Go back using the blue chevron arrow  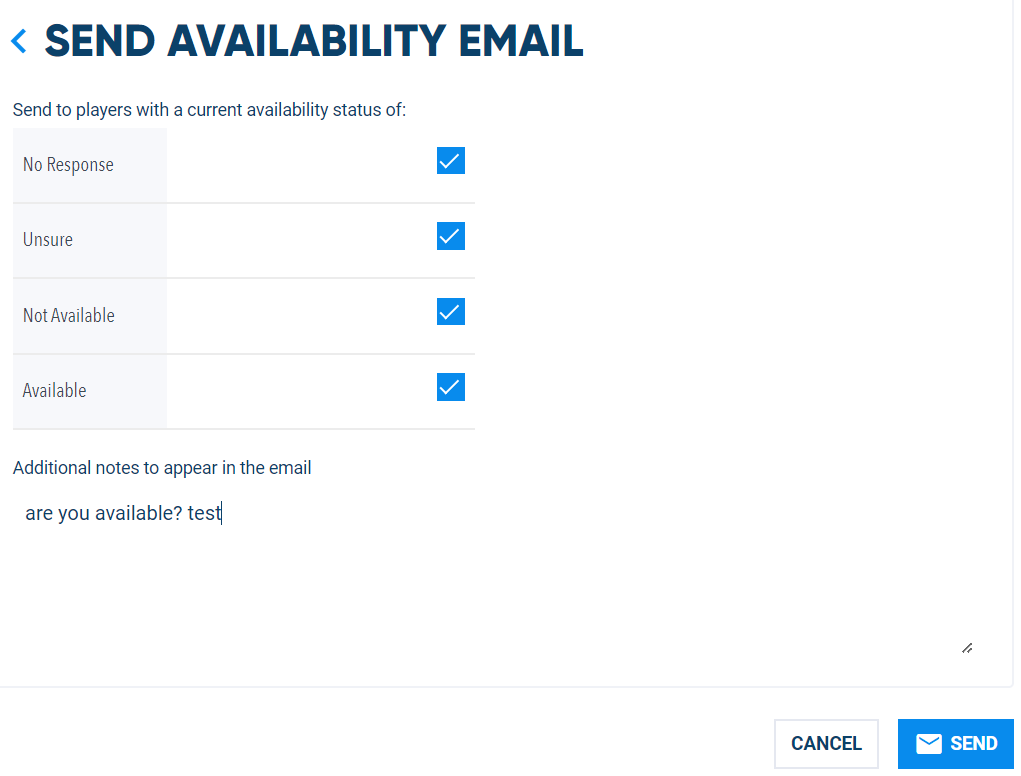[x=19, y=41]
